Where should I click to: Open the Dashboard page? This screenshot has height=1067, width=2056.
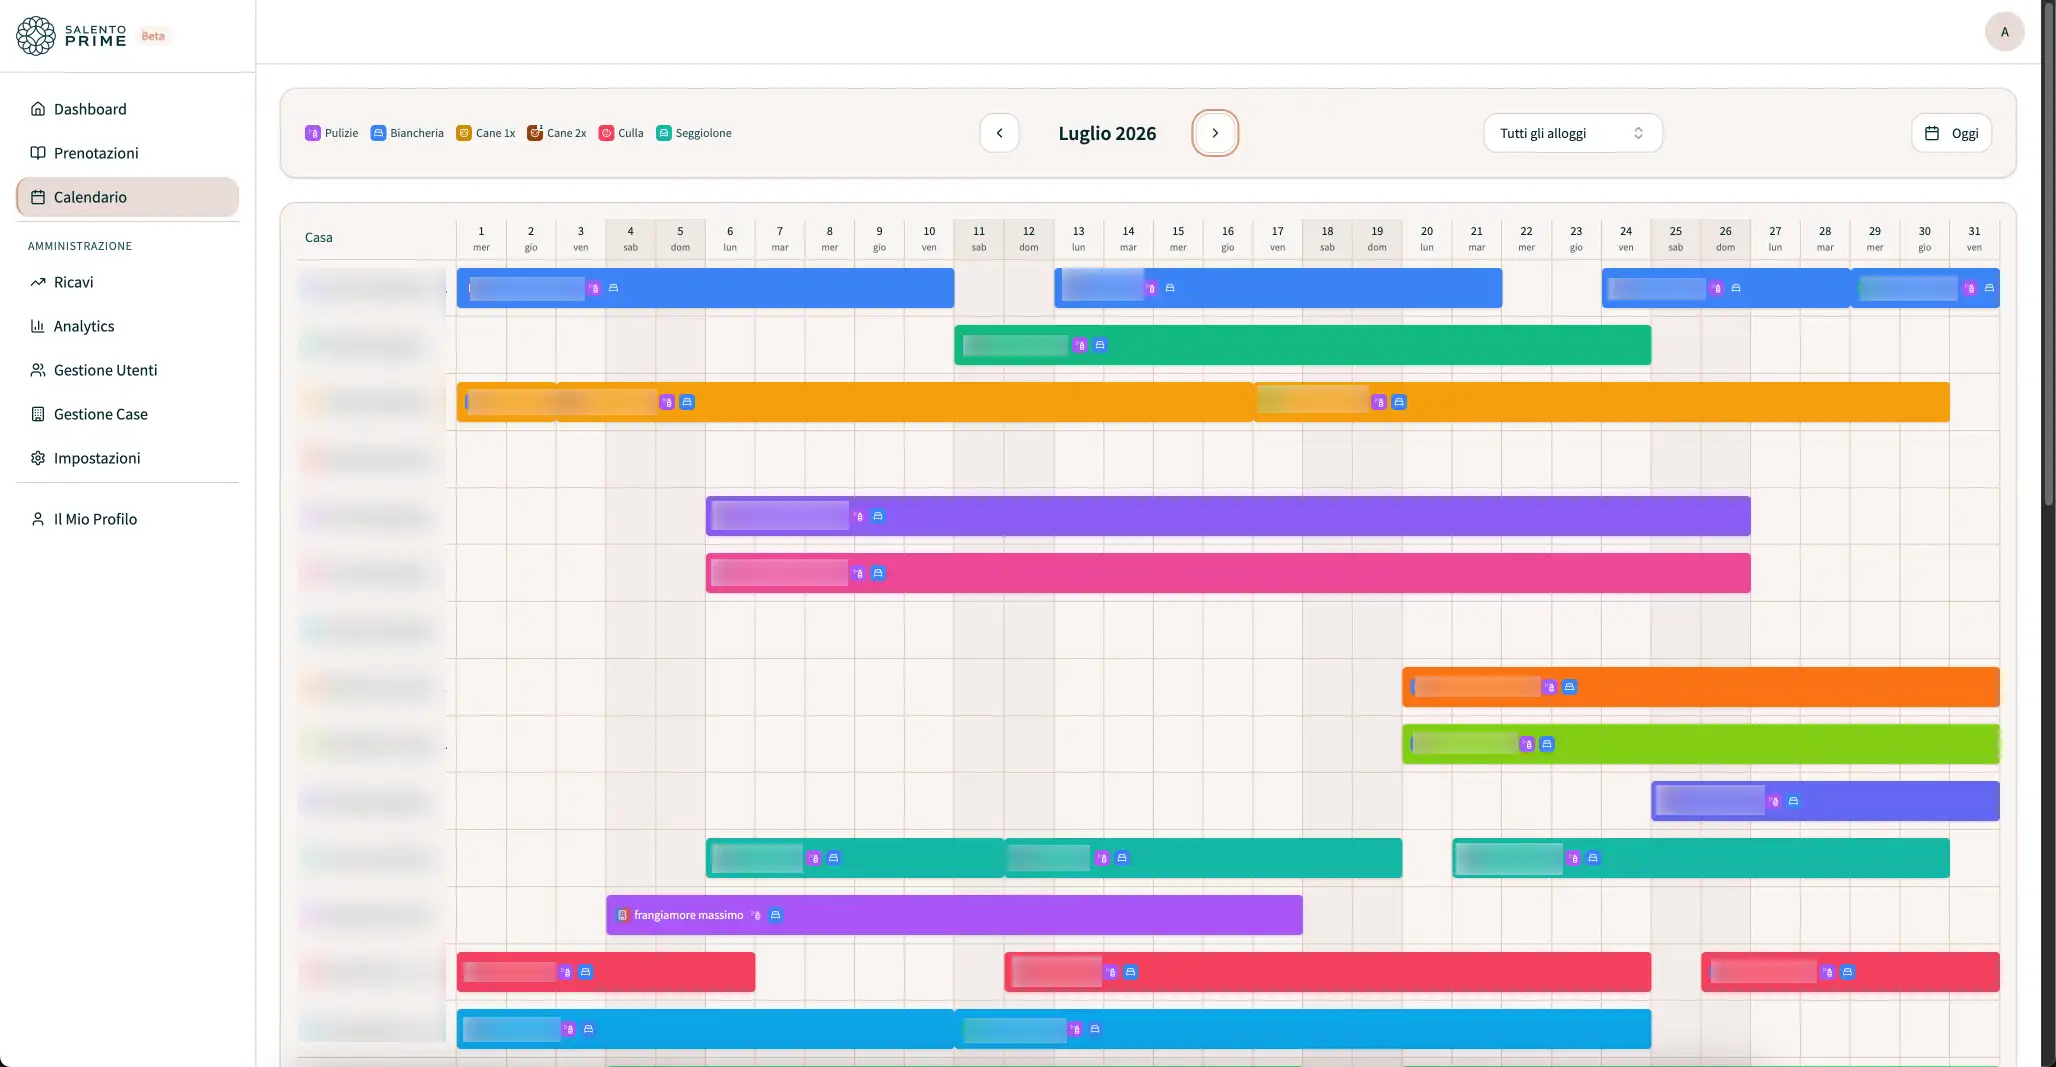pos(90,109)
